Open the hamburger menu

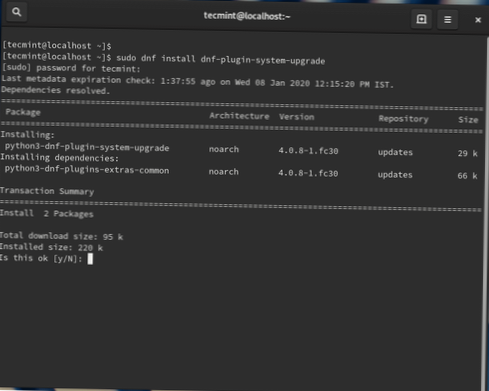tap(447, 20)
